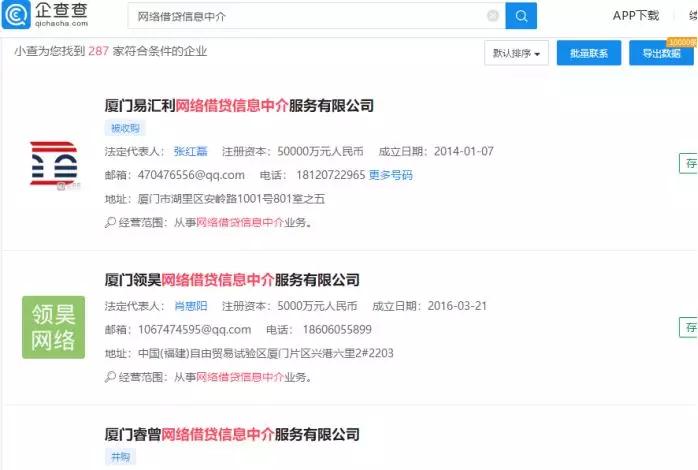Open legal representative 肖惠阳 profile
Screen dimensions: 698x470
[191, 306]
